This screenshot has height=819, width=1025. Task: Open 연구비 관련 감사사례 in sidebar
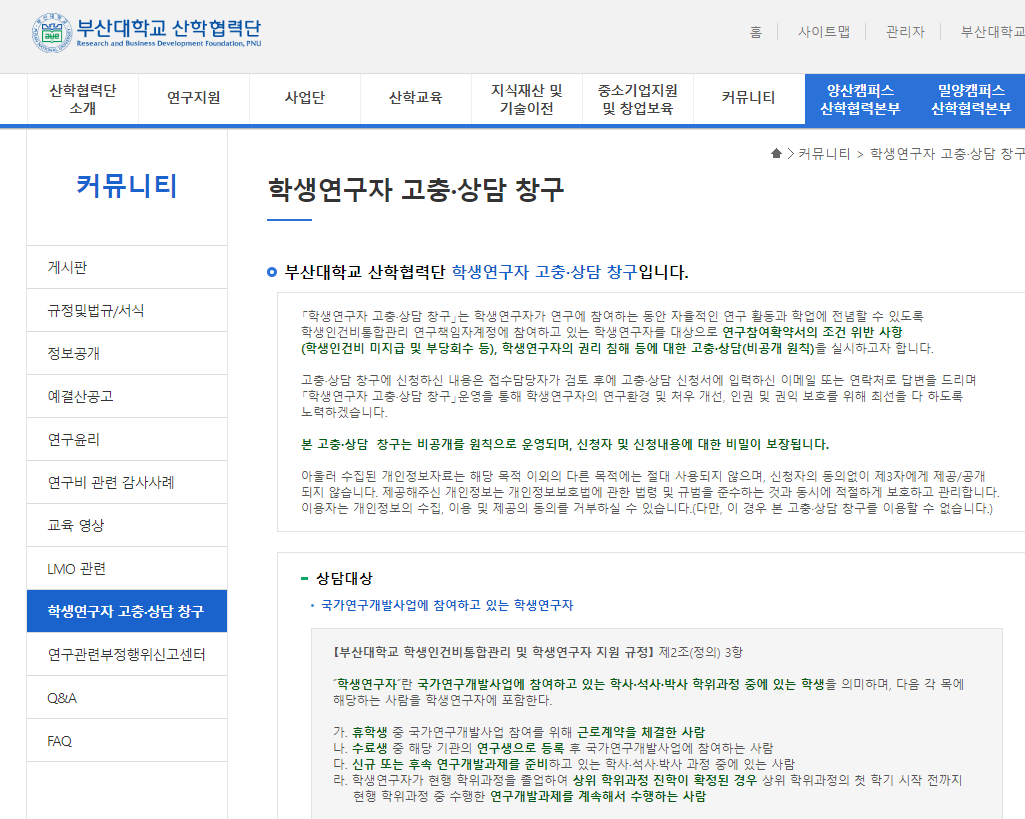tap(111, 482)
